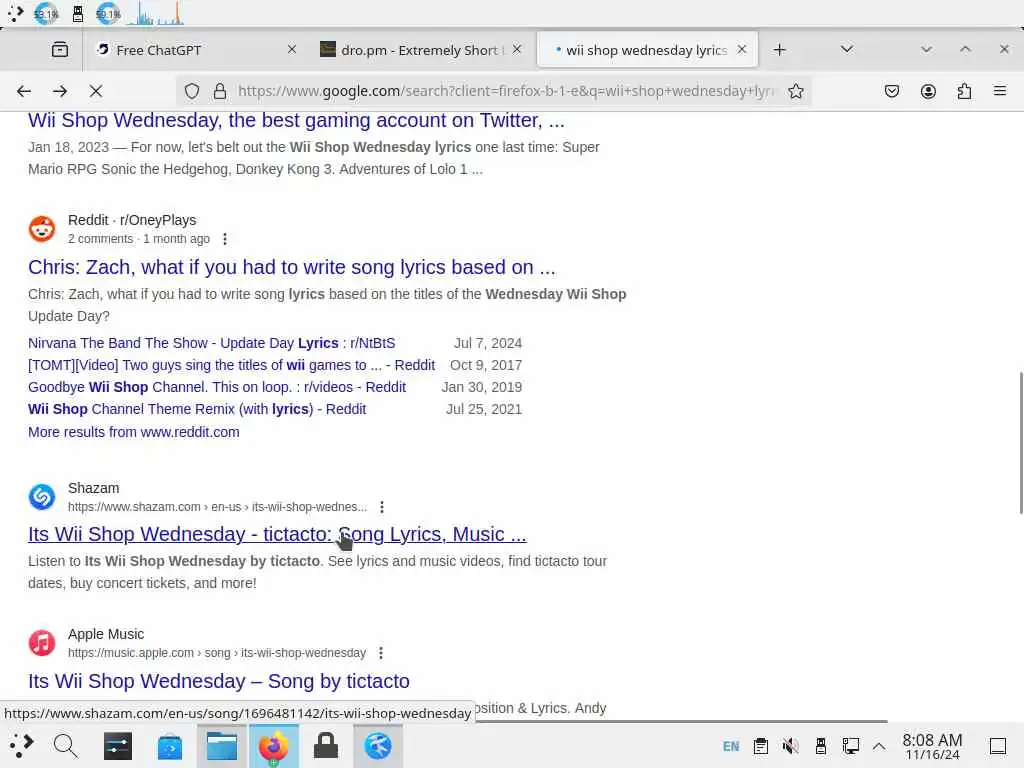Open More options for the Reddit result

coord(225,239)
